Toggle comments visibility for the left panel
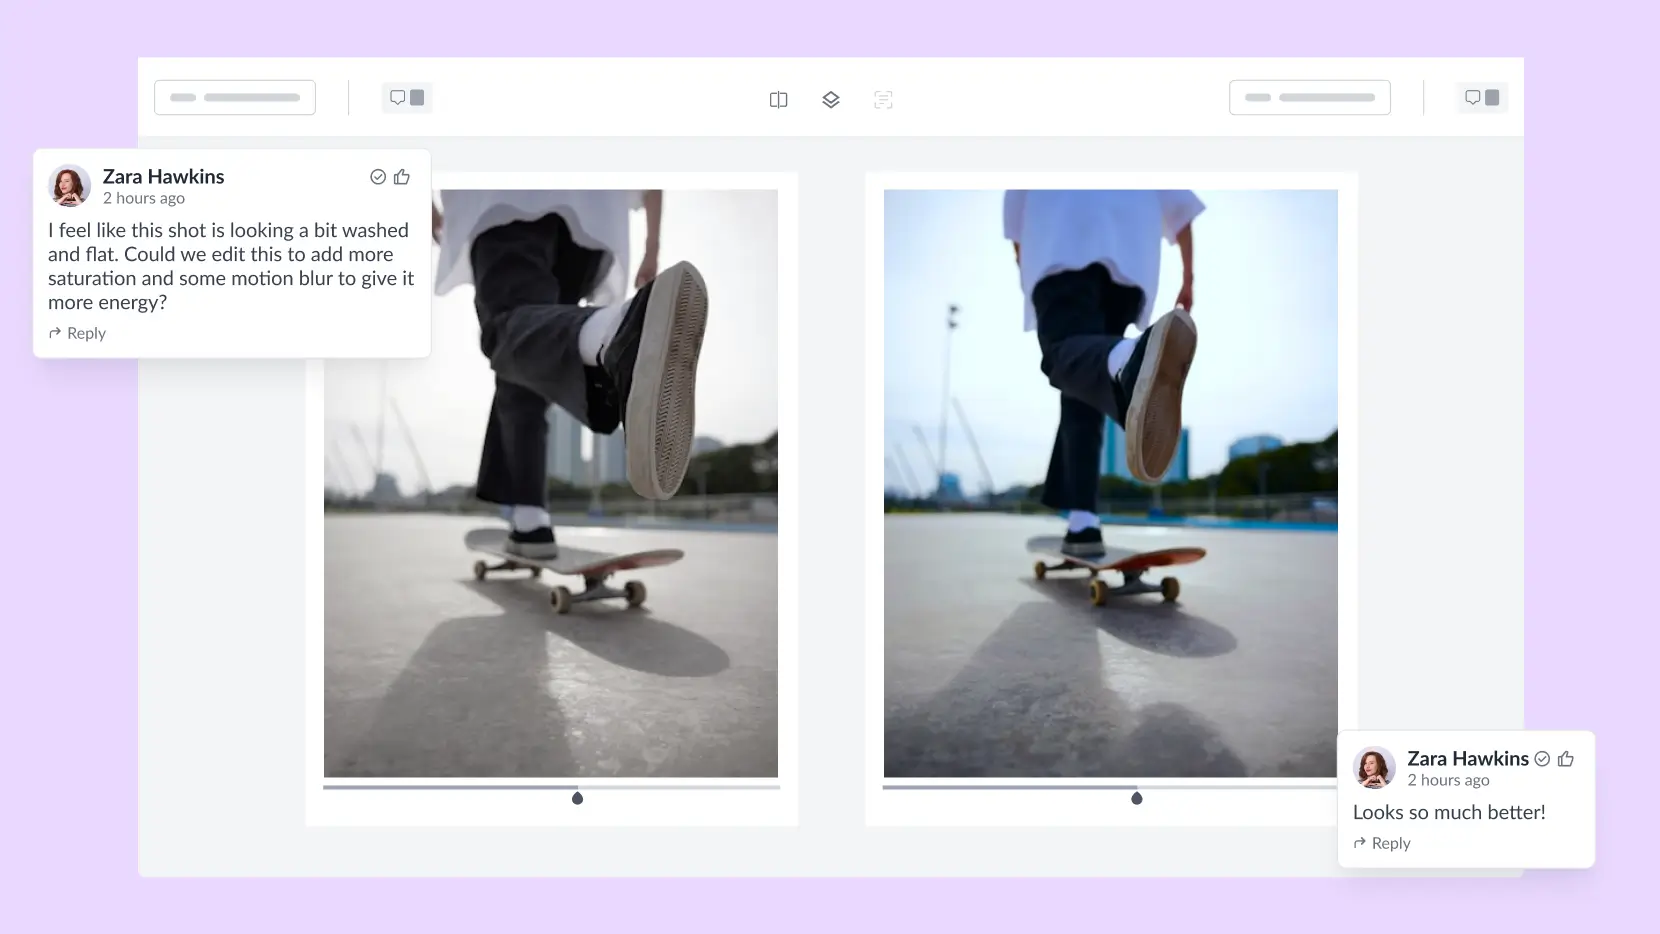This screenshot has width=1660, height=934. pos(406,98)
